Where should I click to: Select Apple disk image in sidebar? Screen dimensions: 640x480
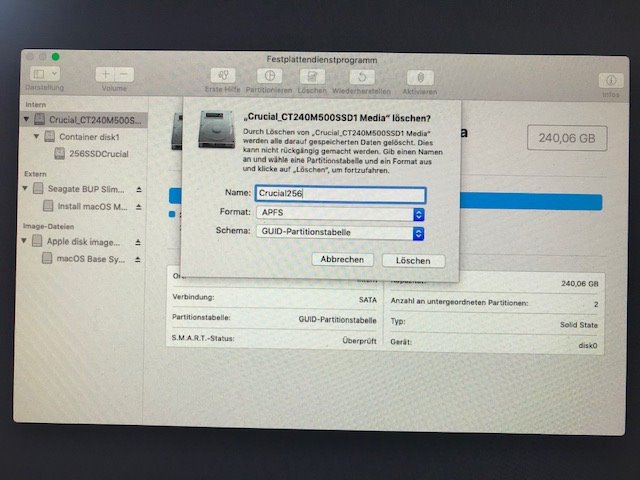83,242
